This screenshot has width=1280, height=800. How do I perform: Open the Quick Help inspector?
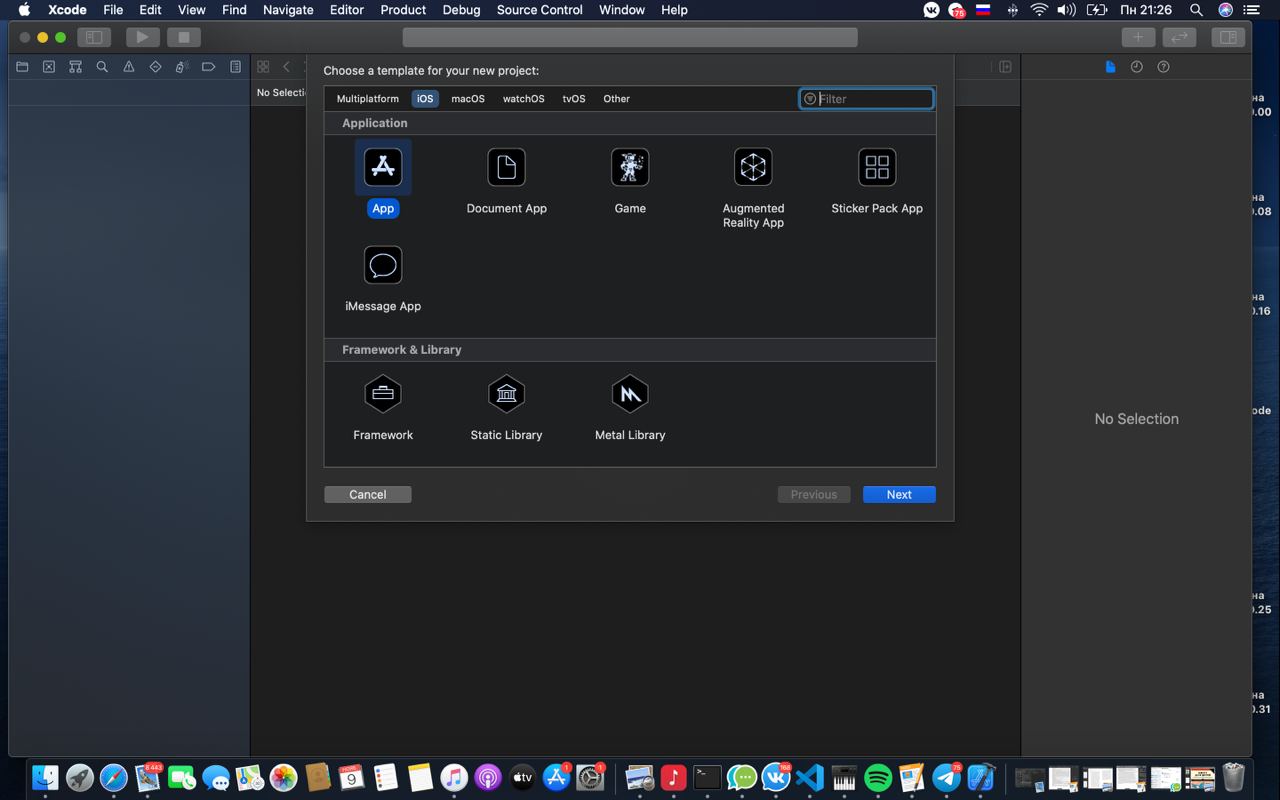[1163, 67]
